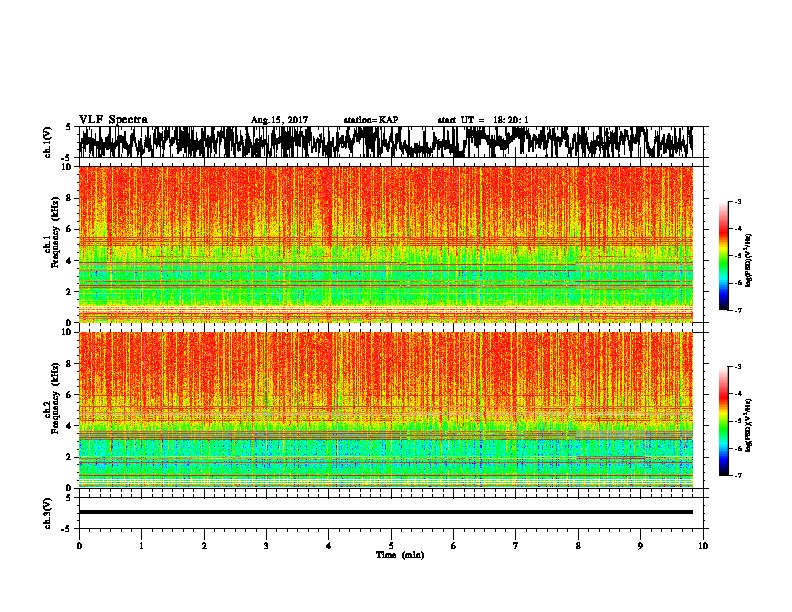Click the ch.2 frequency tick "8"
Screen dimensions: 792x612
[71, 364]
